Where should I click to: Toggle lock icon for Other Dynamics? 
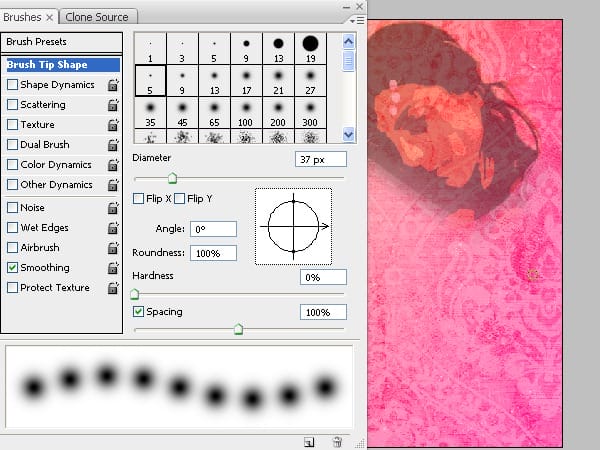pyautogui.click(x=113, y=185)
